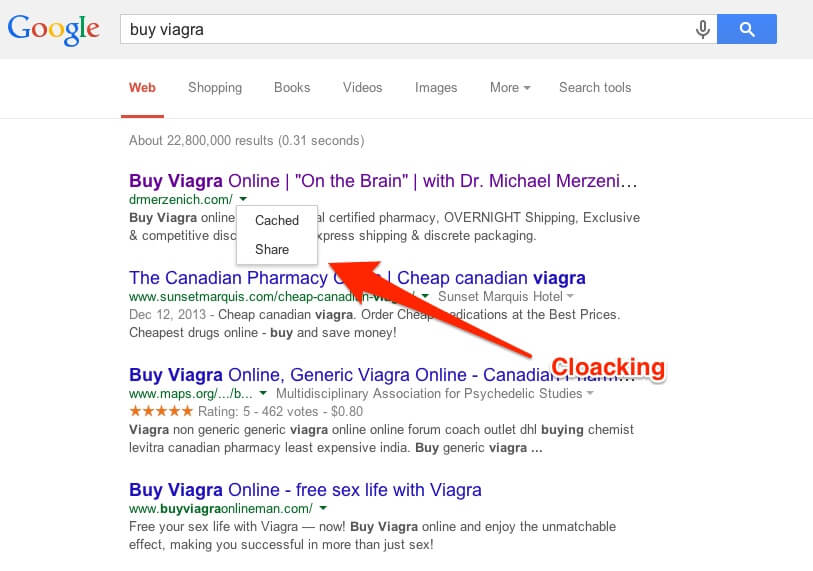Expand arrow next to sunsetmarquis.com URL
The width and height of the screenshot is (813, 571).
coord(425,296)
